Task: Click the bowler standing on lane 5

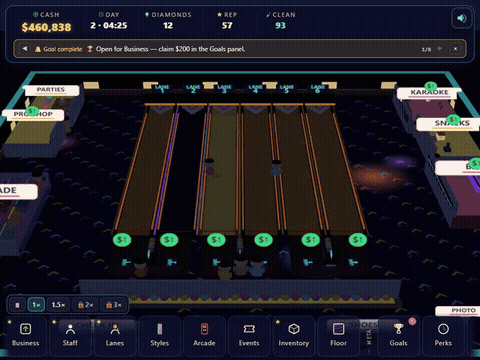Action: (276, 168)
